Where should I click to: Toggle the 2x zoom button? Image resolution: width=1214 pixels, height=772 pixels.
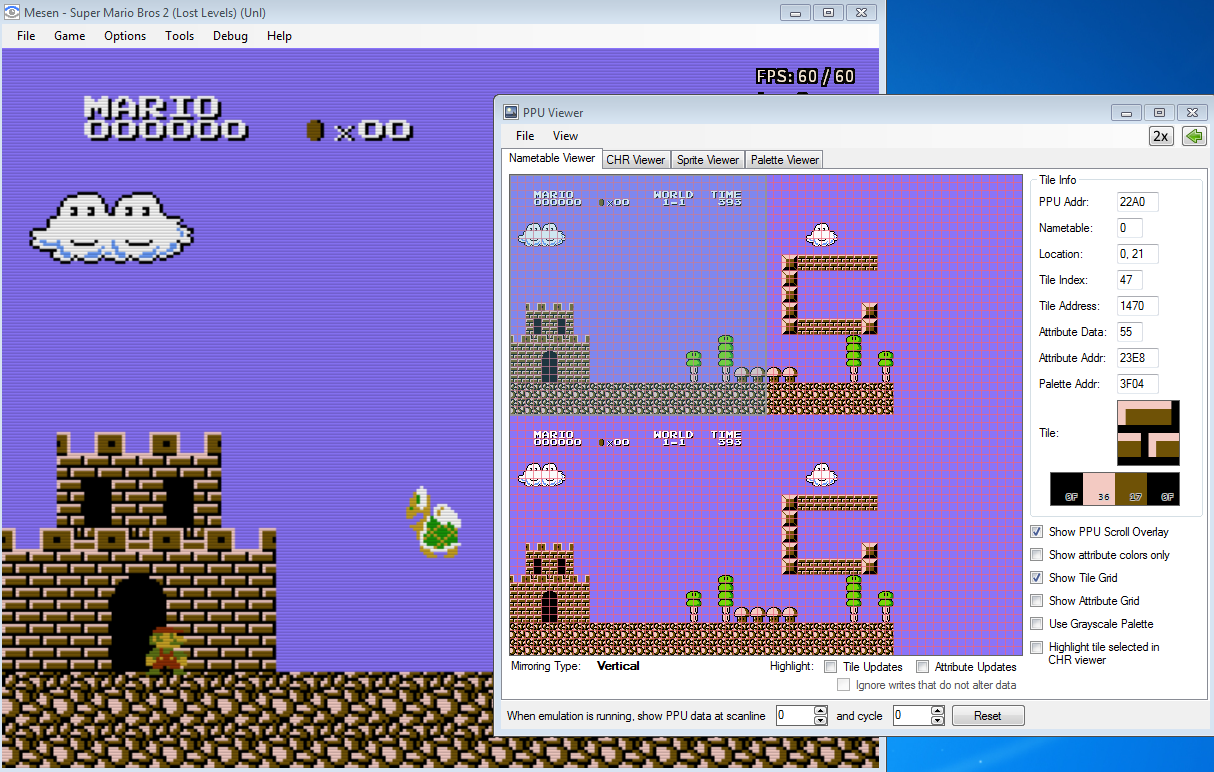click(1160, 136)
